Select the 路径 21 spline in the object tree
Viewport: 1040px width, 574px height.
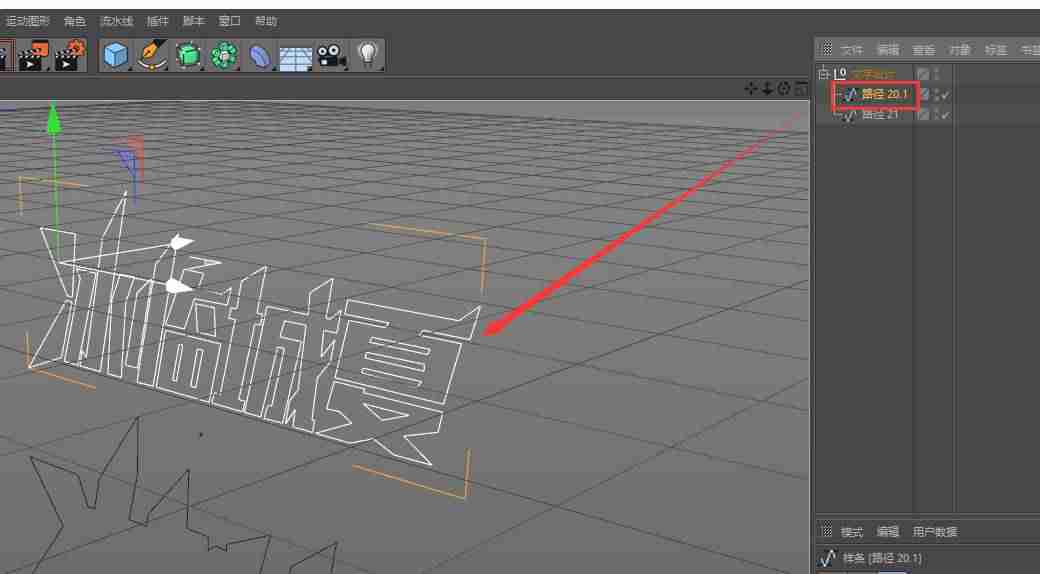click(x=879, y=115)
